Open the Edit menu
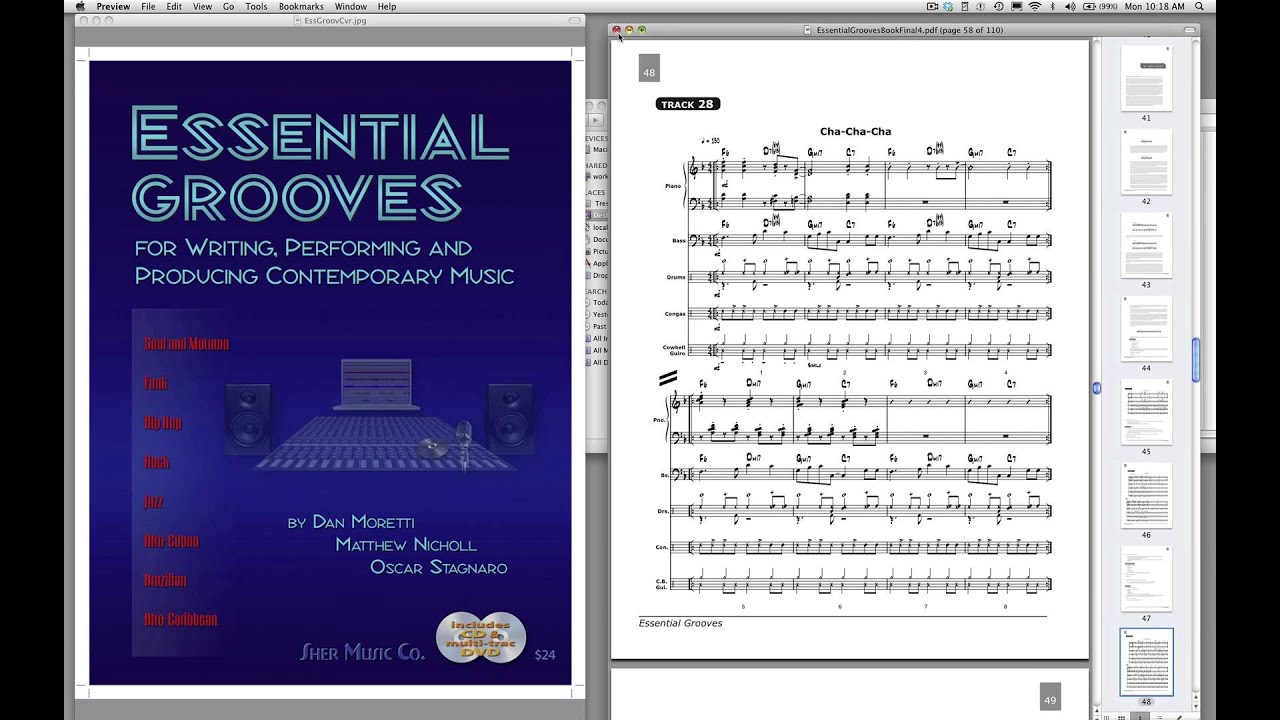Screen dimensions: 1280x720 coord(174,6)
